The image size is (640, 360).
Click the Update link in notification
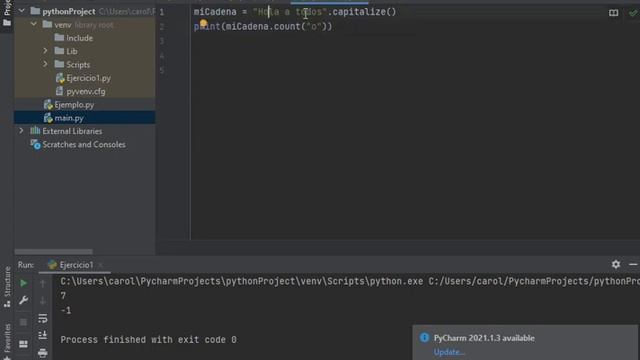(449, 352)
